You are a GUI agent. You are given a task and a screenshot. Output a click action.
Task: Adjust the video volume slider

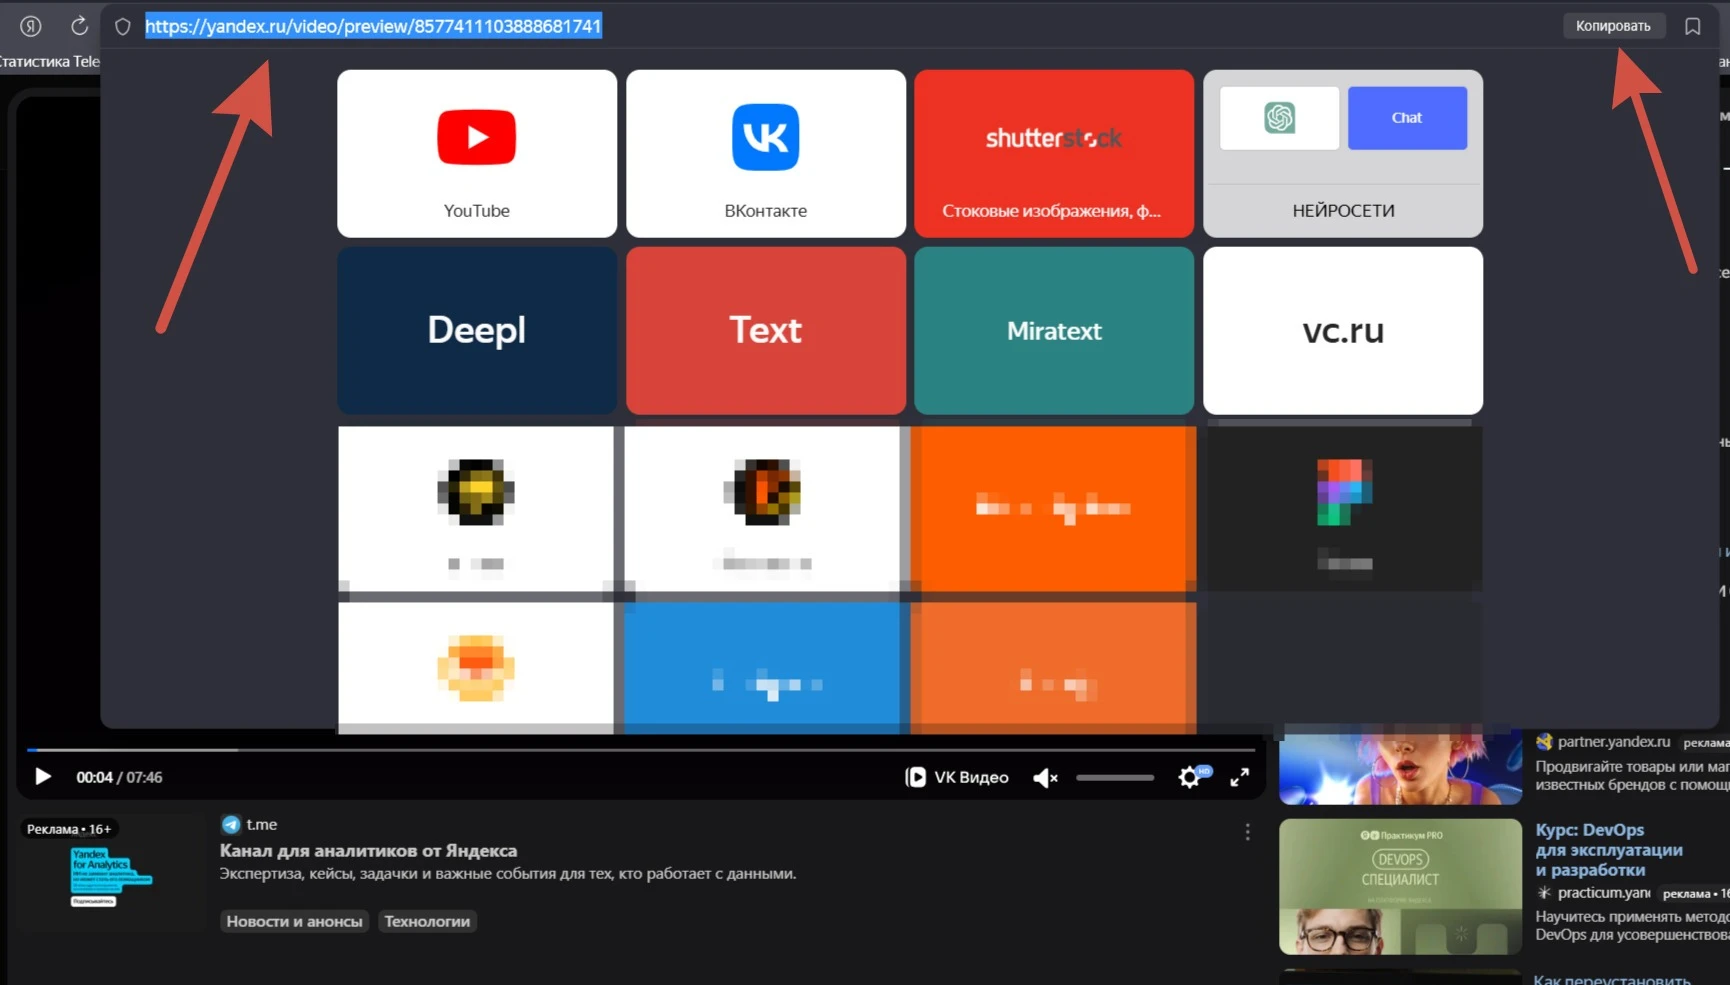(1115, 777)
